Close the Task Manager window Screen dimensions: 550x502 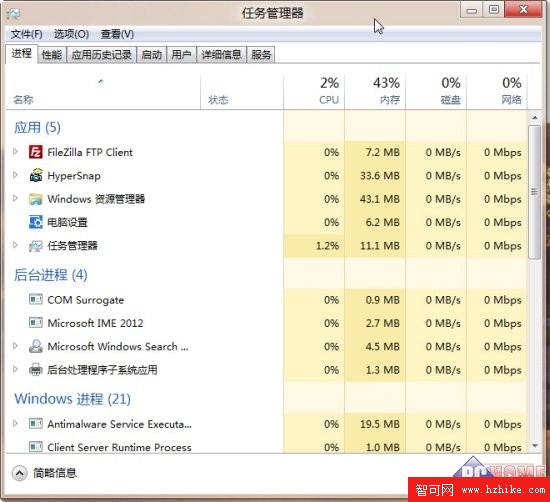click(523, 9)
